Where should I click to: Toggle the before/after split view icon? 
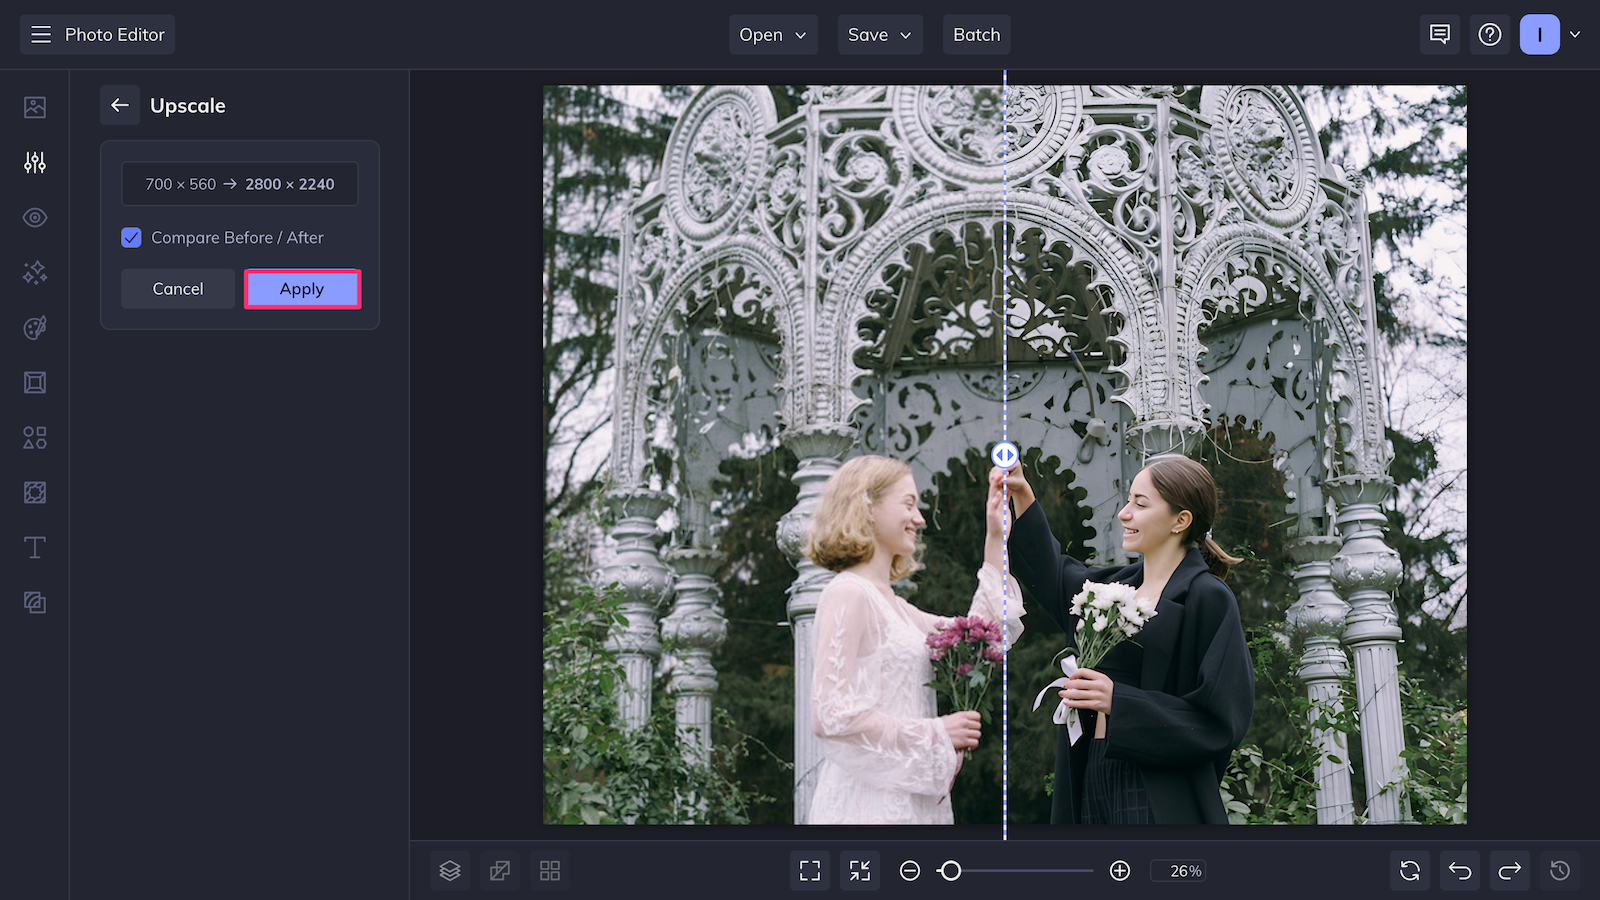click(x=499, y=870)
